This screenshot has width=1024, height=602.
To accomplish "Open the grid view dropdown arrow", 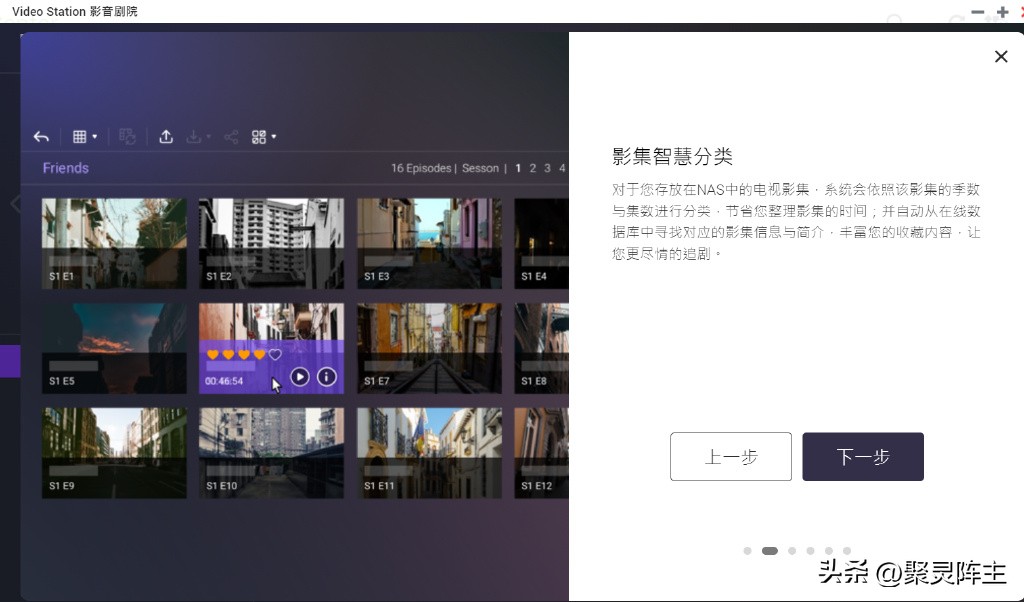I will (x=95, y=136).
